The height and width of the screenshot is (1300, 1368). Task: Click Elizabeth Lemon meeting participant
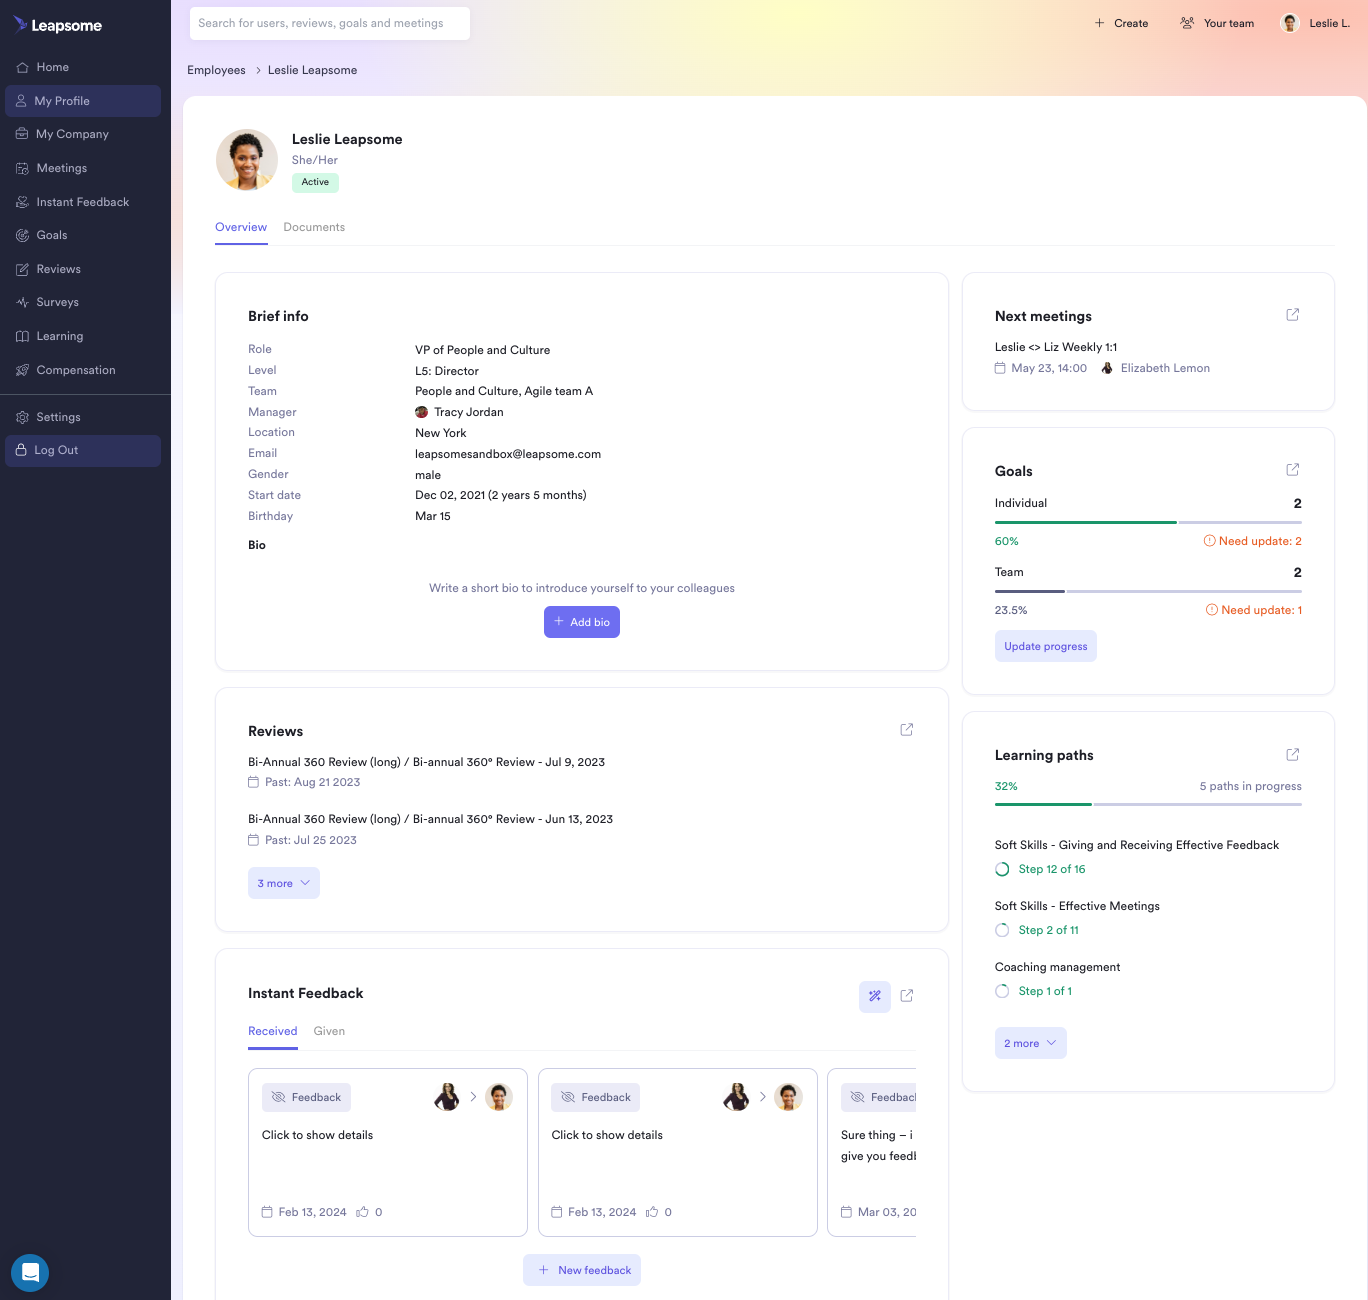tap(1155, 368)
